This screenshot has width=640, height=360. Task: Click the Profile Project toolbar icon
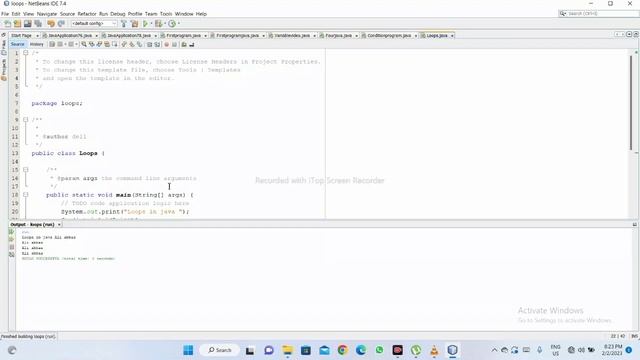tap(172, 24)
